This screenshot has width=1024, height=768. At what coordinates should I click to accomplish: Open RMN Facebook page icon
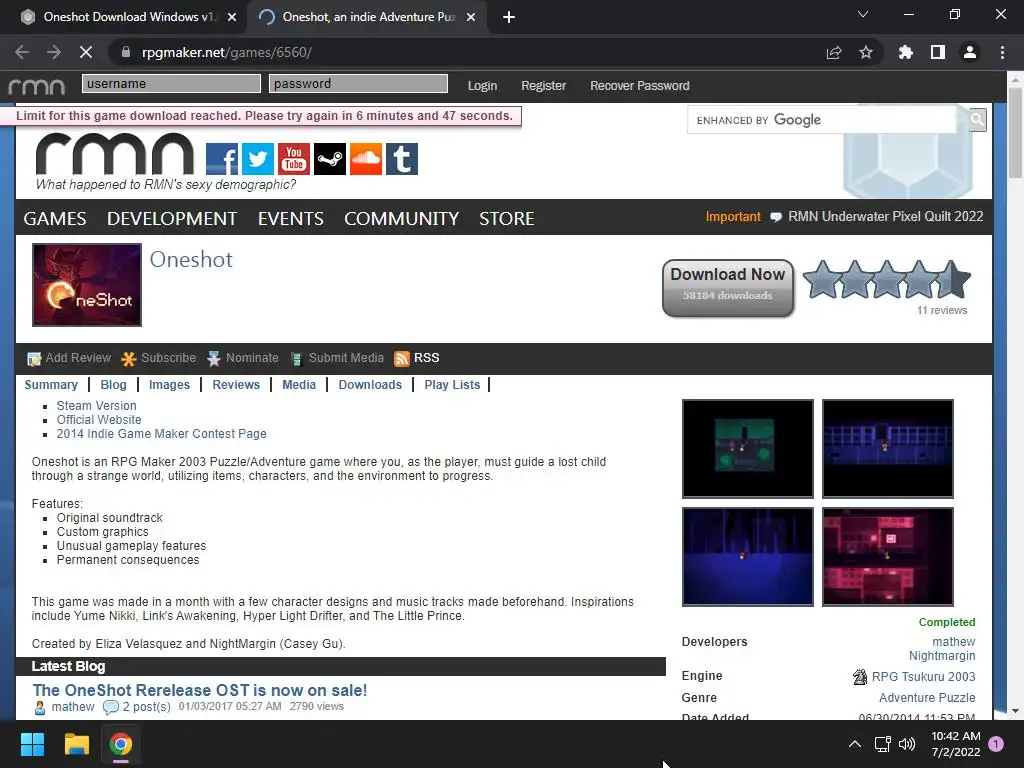pos(222,159)
